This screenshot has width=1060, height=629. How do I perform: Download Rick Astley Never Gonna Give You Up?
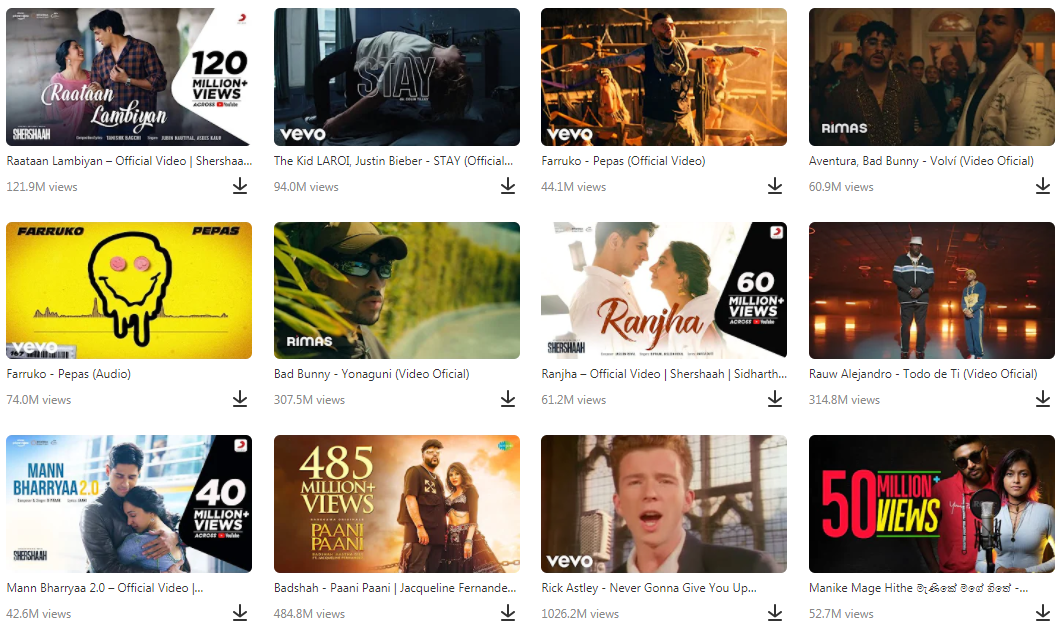click(775, 612)
